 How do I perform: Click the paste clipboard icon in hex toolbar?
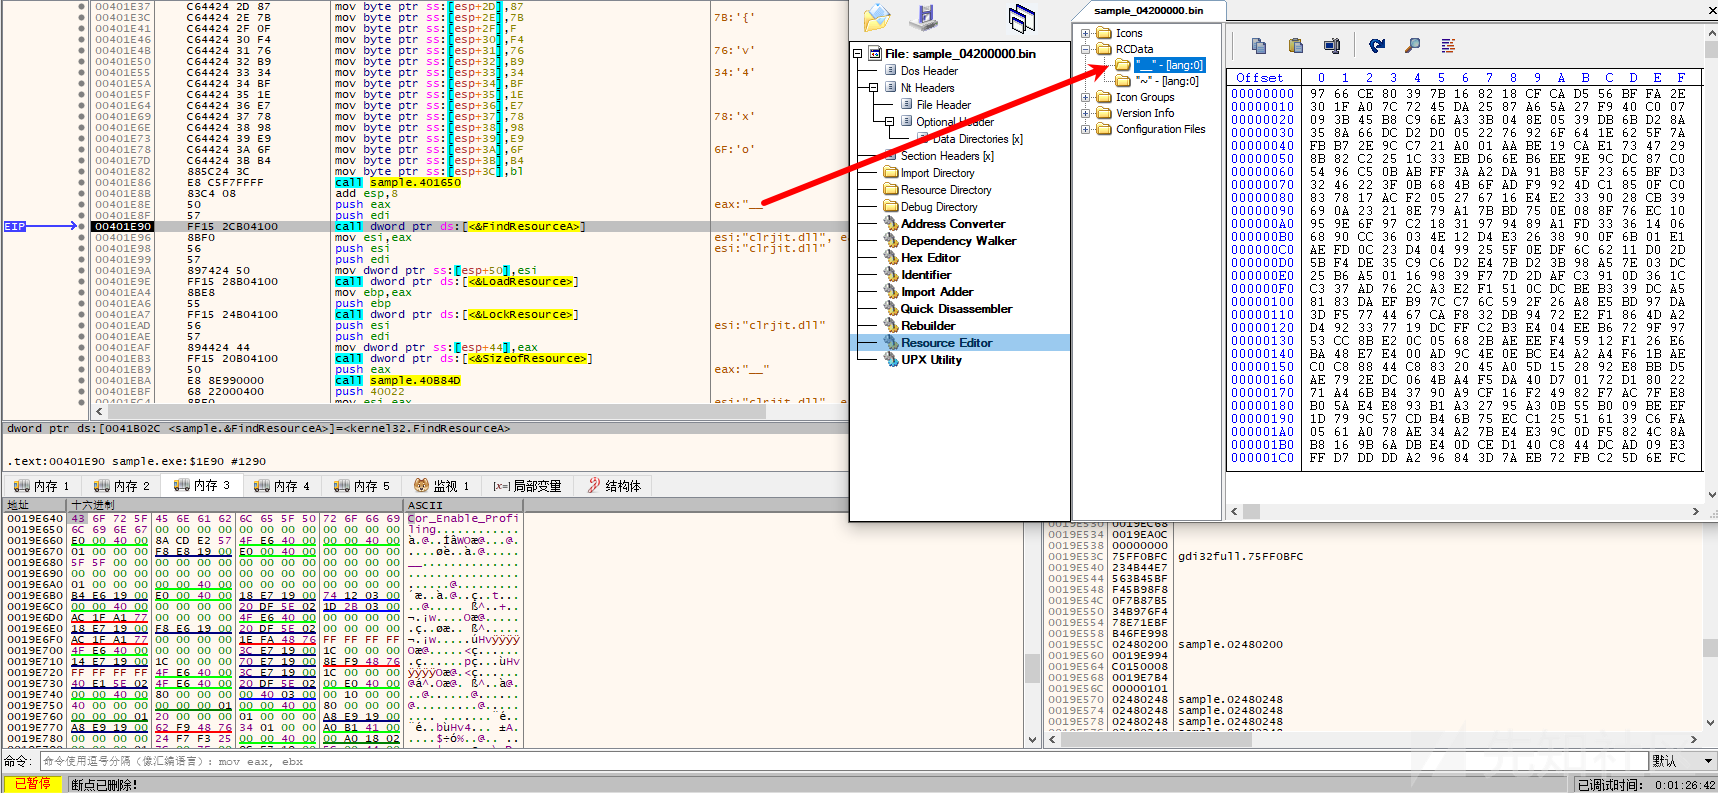[x=1296, y=46]
